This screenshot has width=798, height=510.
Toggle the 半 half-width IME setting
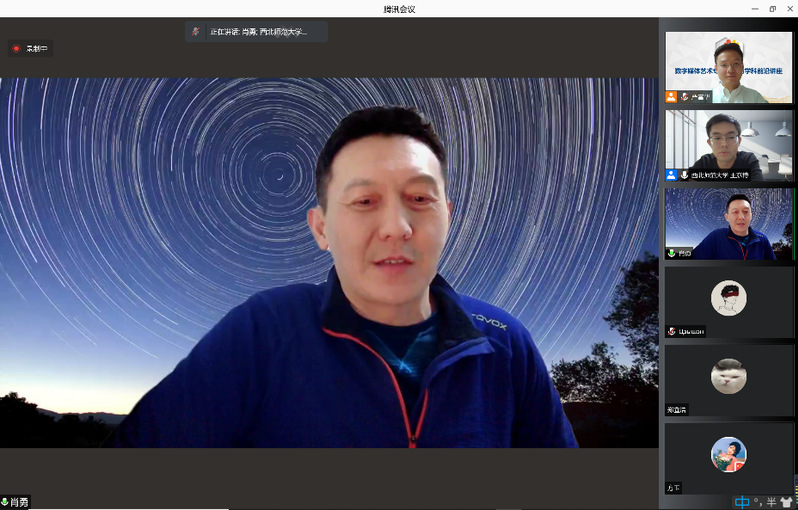click(x=771, y=502)
